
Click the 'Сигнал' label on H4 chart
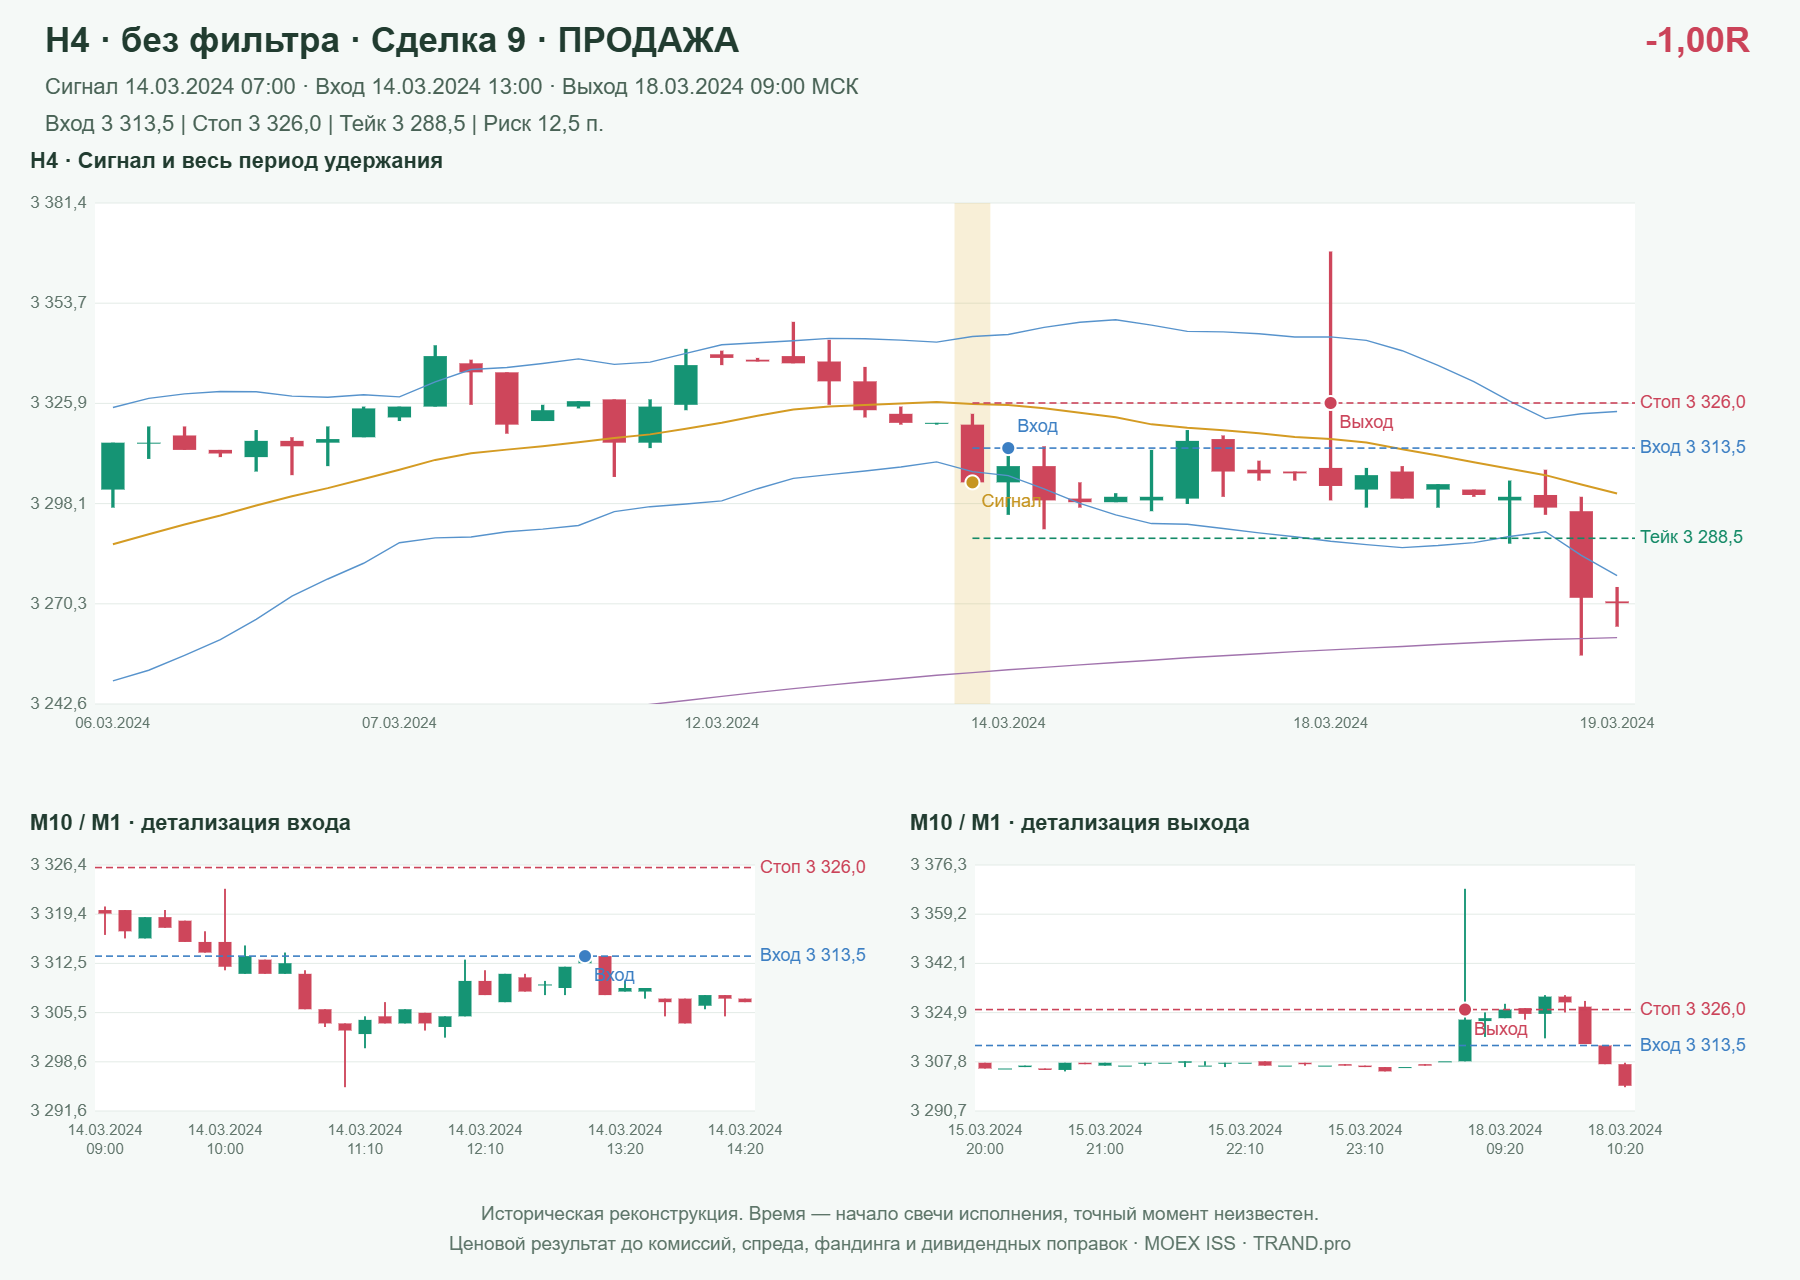click(x=1011, y=501)
